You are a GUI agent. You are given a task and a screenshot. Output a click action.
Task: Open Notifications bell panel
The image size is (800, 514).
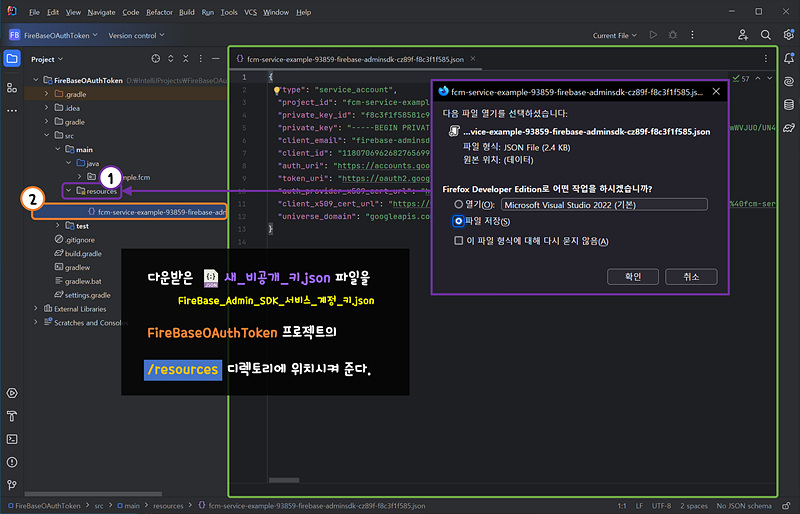pyautogui.click(x=789, y=59)
